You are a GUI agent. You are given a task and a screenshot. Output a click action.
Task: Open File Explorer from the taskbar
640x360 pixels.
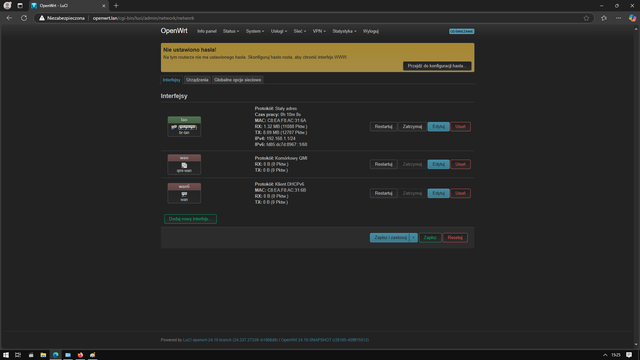coord(43,355)
